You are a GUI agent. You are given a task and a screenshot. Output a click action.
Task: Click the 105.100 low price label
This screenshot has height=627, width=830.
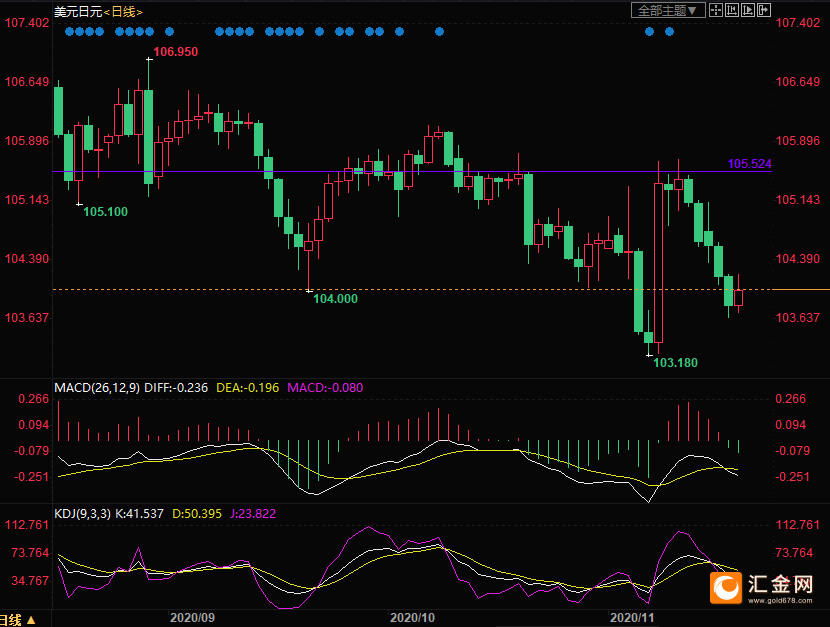point(105,212)
